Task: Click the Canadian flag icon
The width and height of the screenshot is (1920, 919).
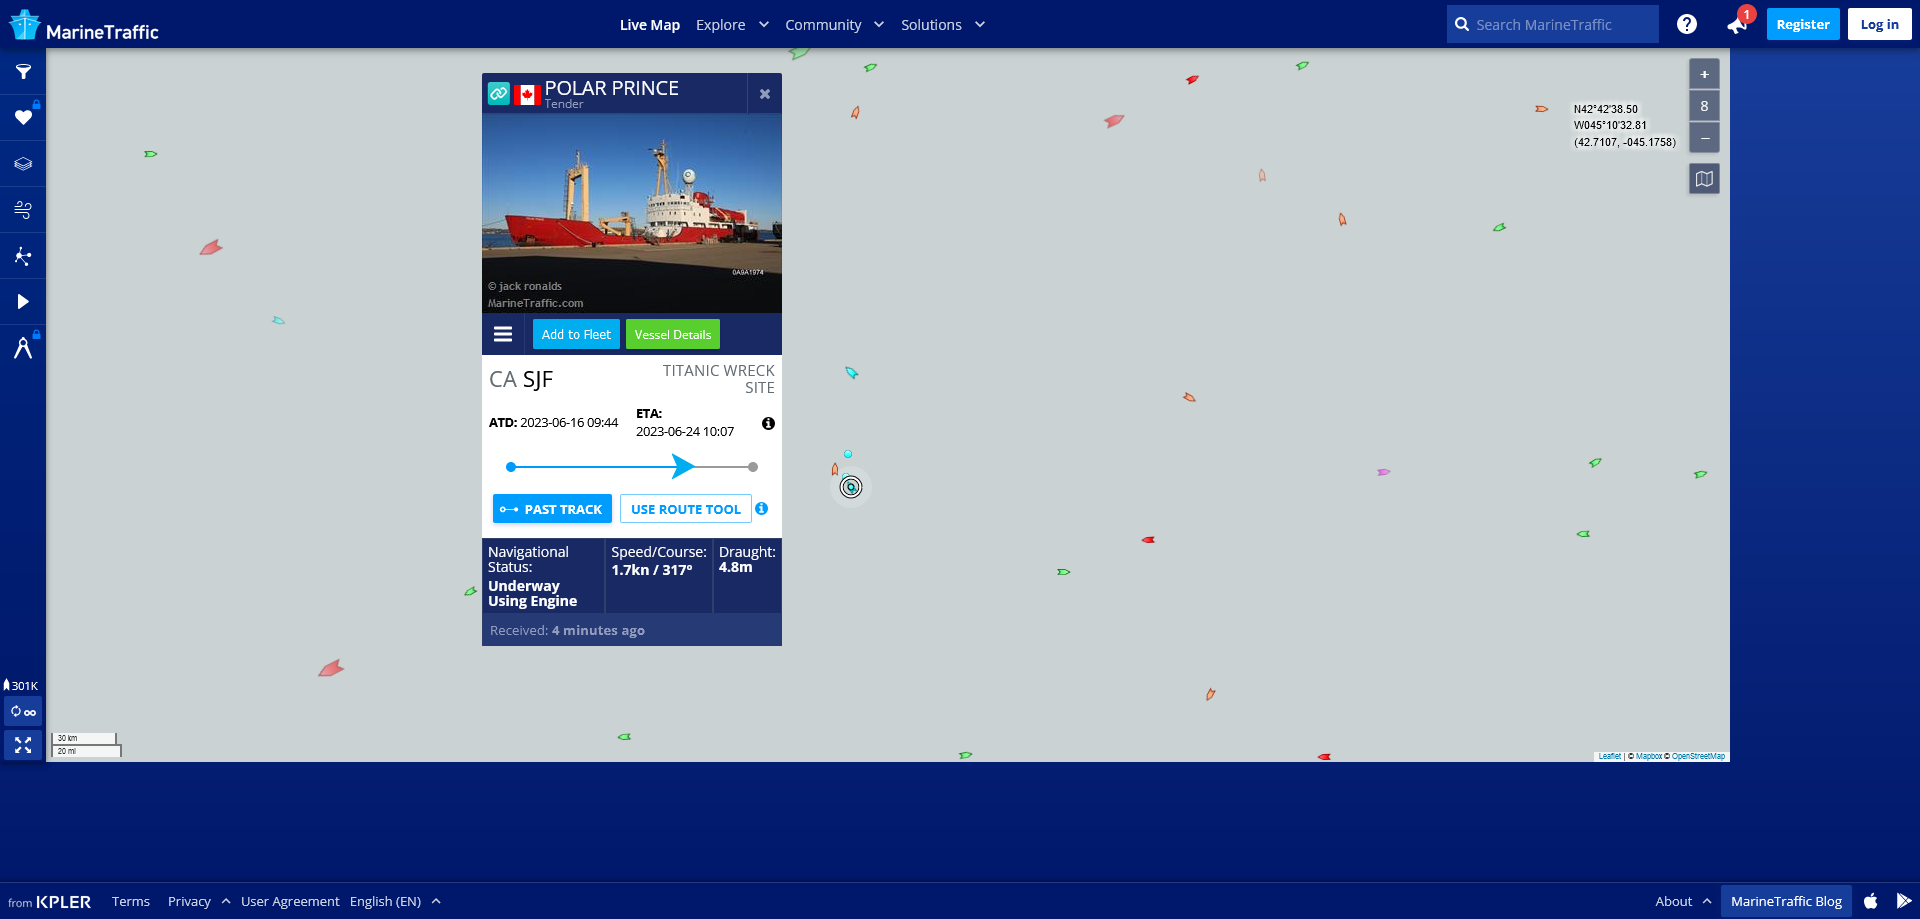Action: [x=528, y=95]
